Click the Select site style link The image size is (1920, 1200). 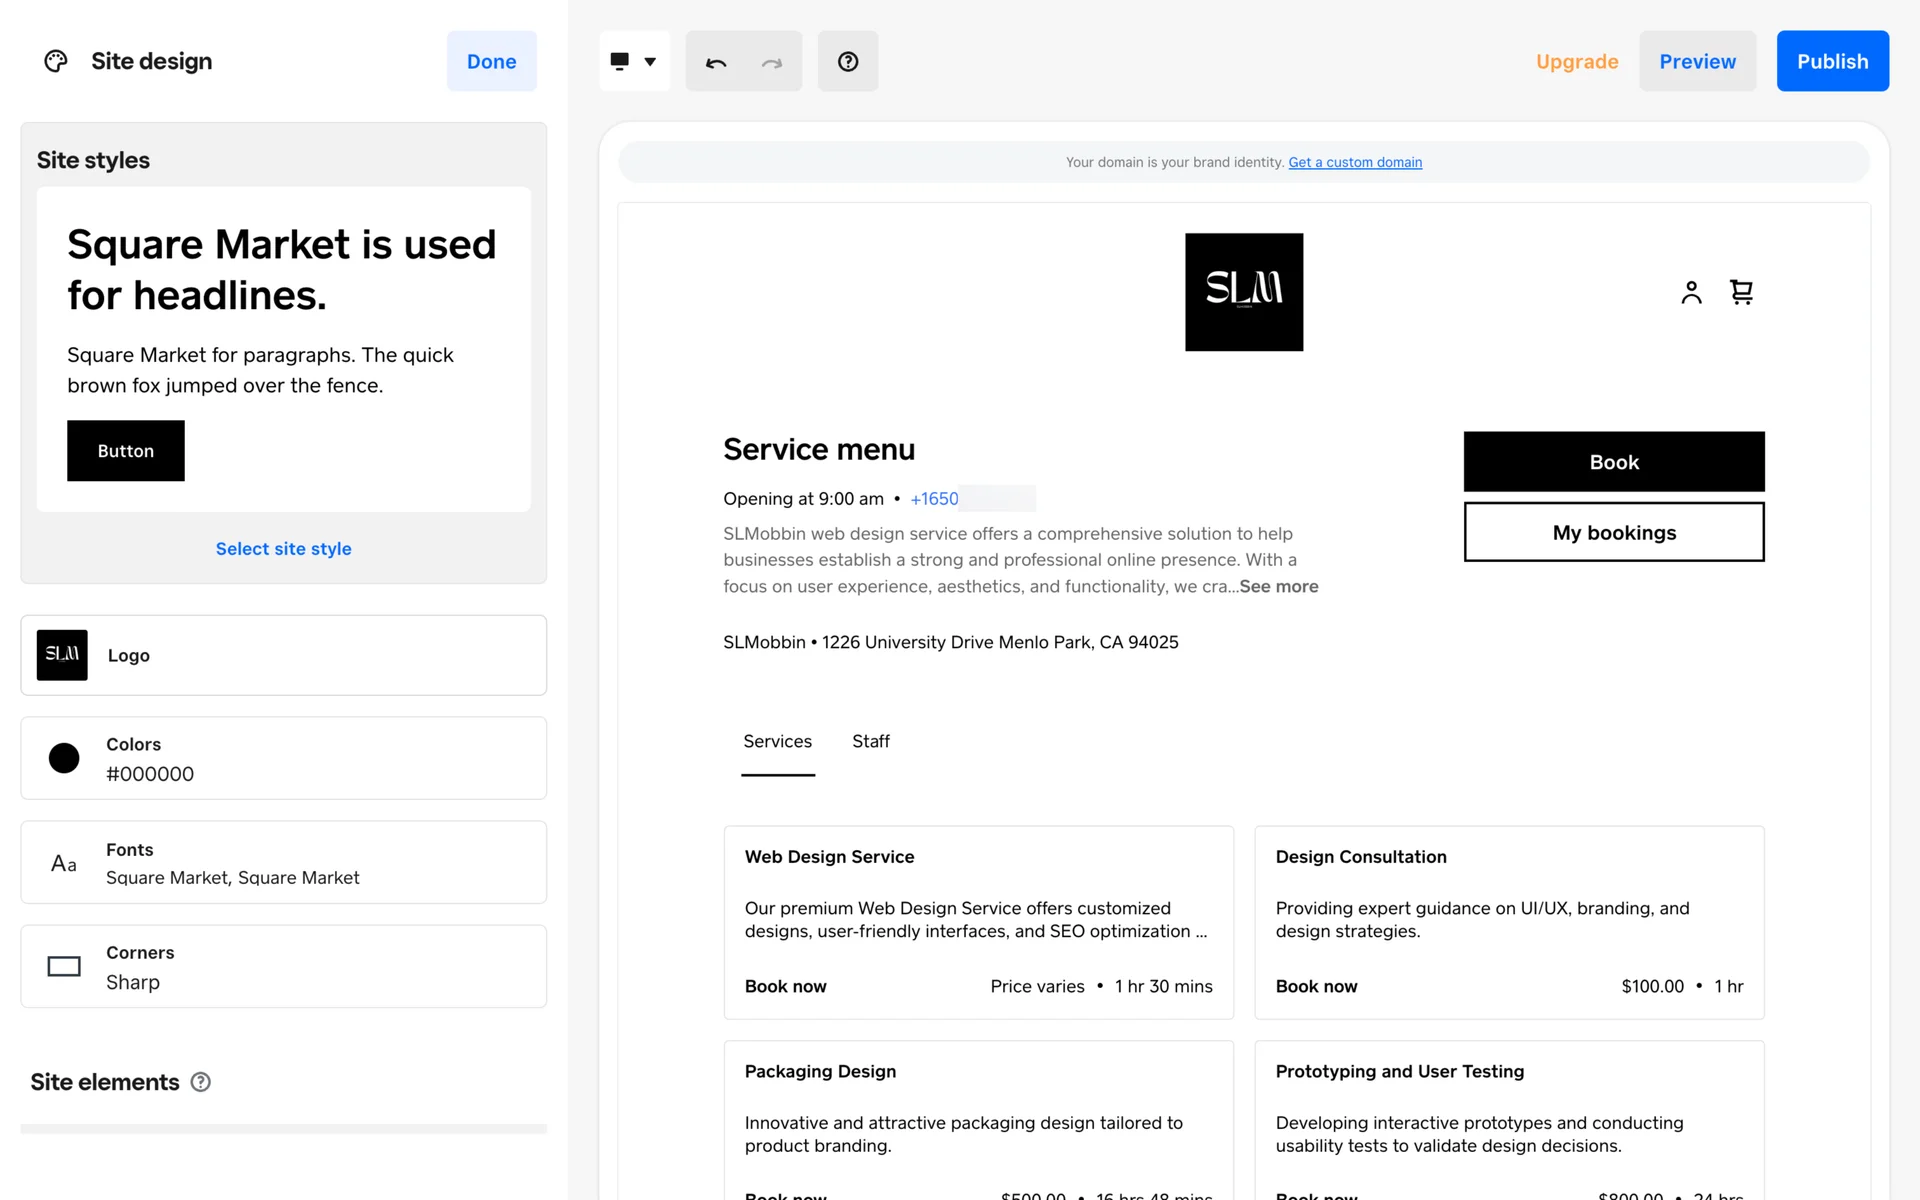point(283,548)
